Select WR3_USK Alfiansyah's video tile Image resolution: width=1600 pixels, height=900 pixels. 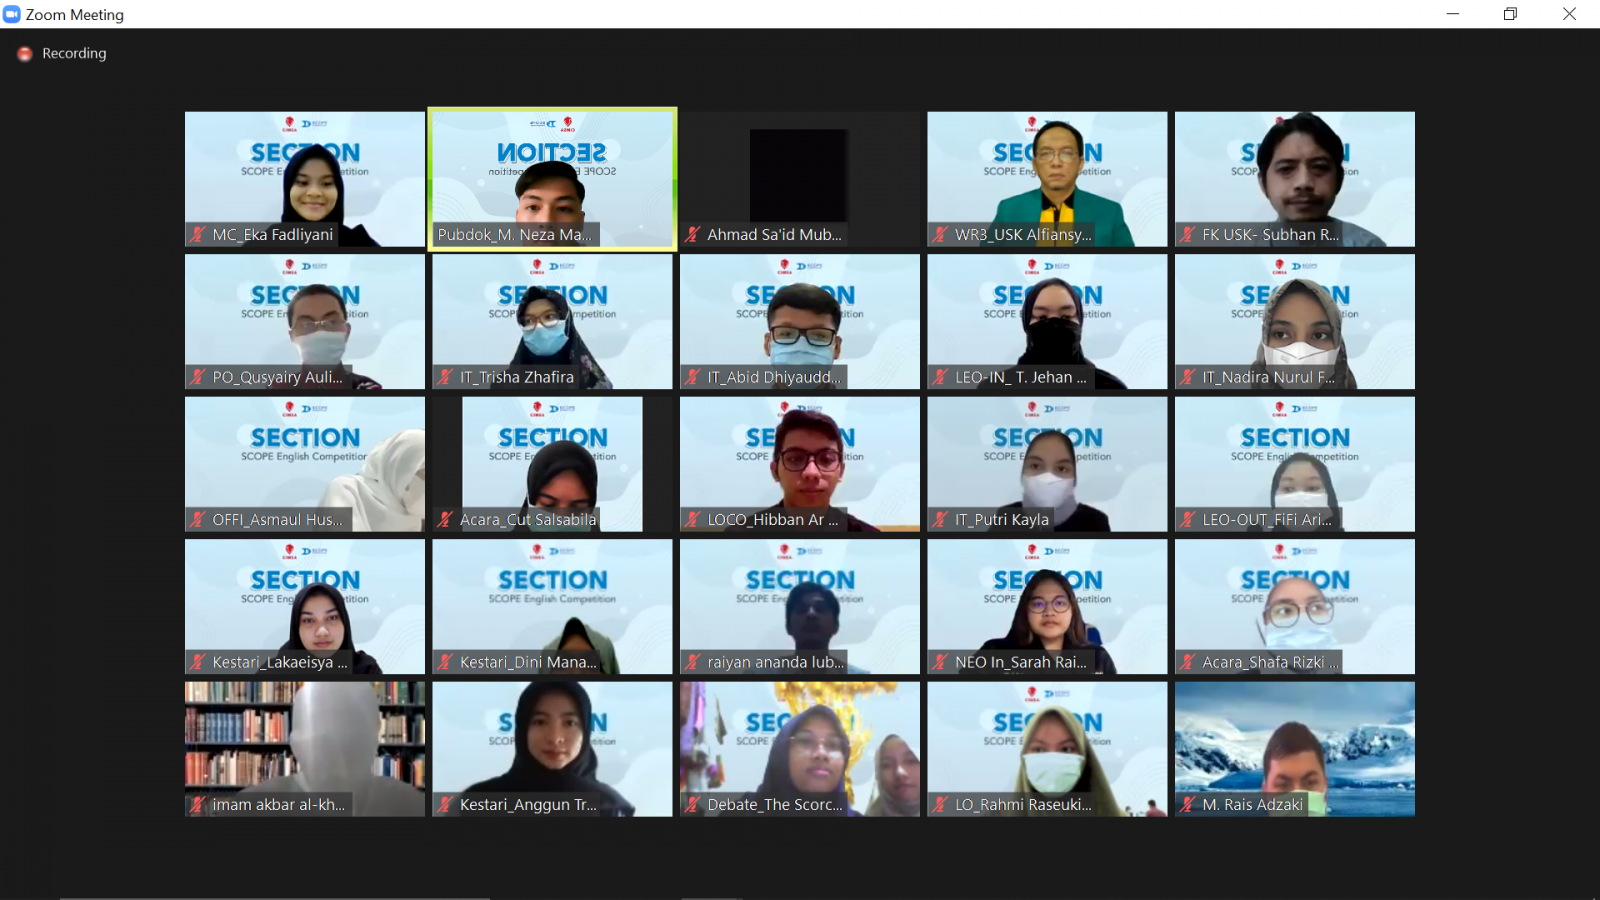tap(1047, 170)
